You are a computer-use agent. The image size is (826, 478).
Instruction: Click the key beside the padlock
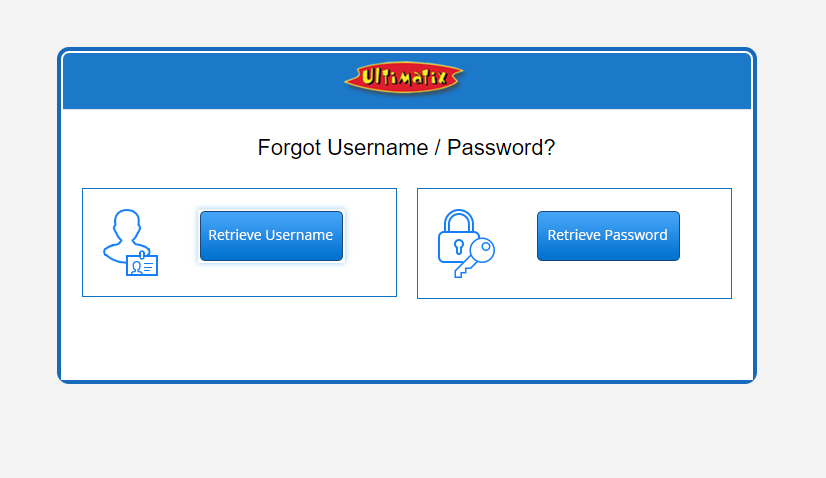[x=475, y=258]
